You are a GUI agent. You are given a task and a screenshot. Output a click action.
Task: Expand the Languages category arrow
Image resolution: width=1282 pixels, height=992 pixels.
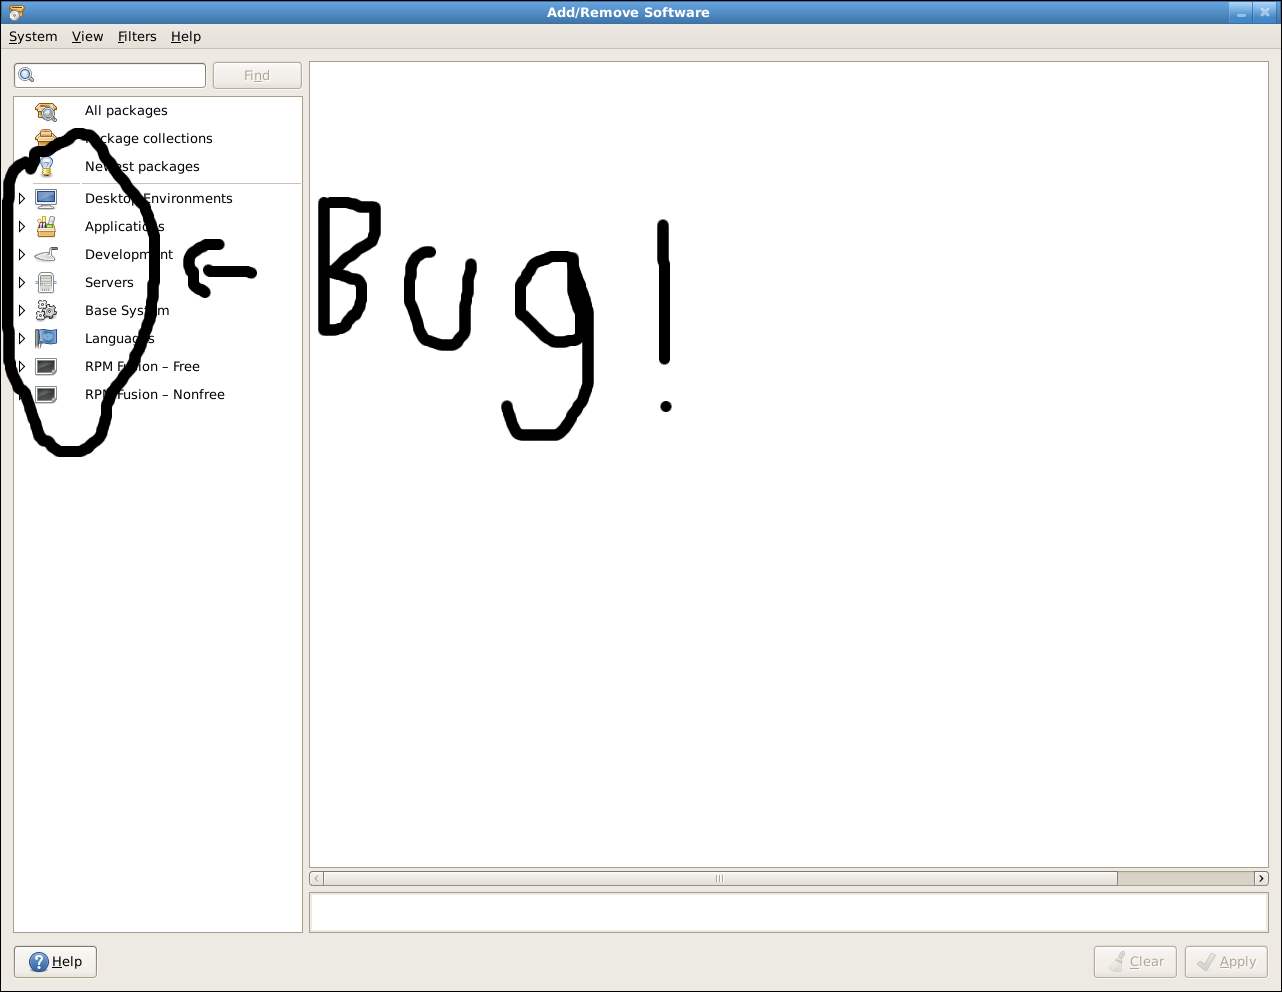click(22, 339)
